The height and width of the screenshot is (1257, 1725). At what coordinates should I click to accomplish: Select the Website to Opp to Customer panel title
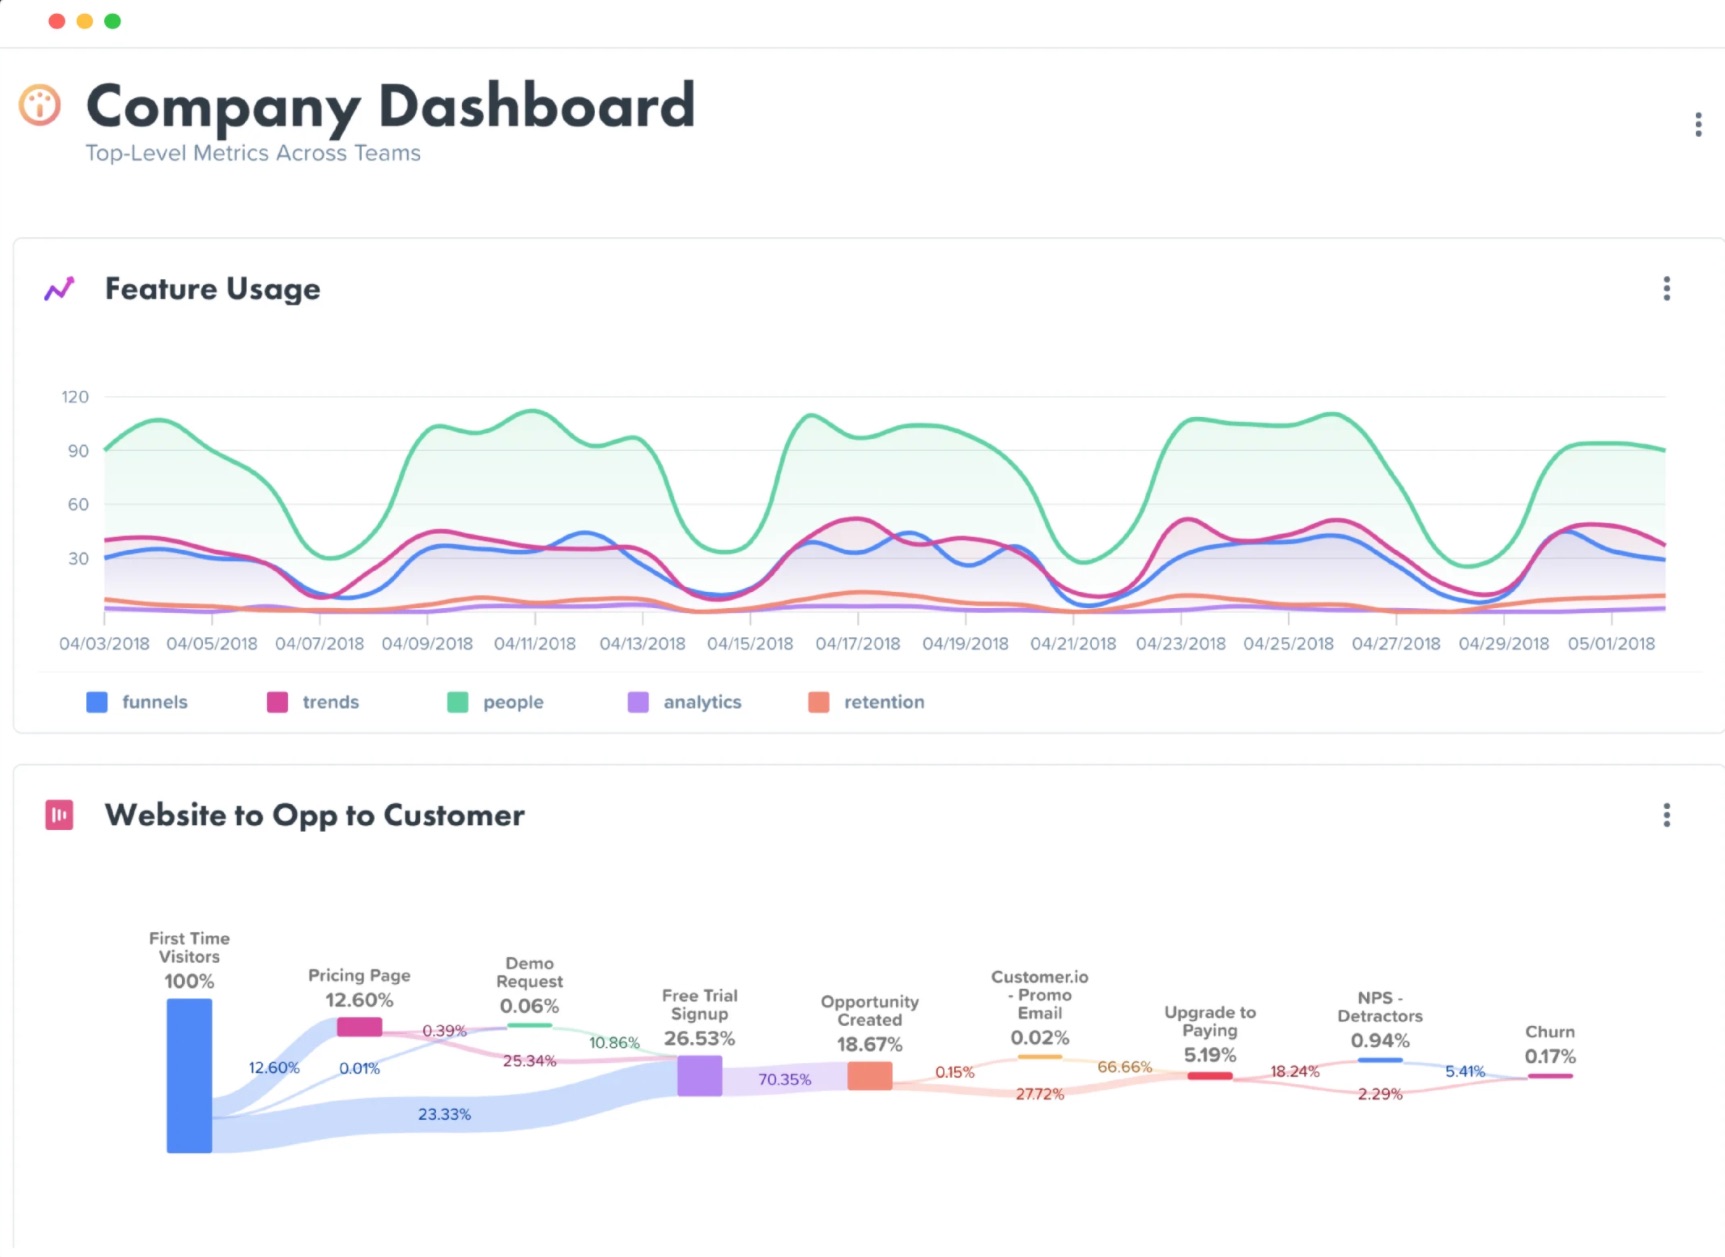pyautogui.click(x=313, y=815)
